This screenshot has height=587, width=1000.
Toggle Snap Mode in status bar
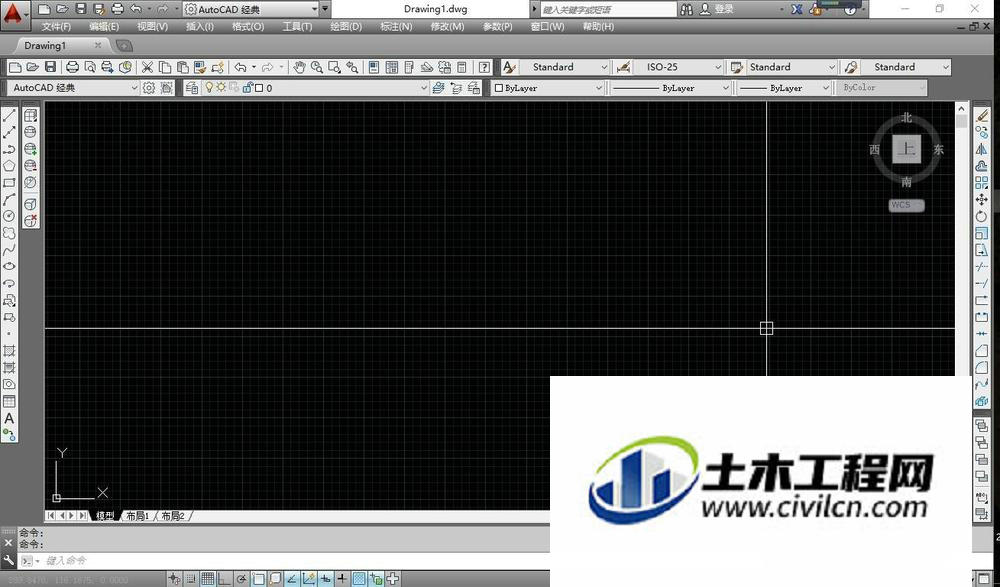pyautogui.click(x=191, y=579)
